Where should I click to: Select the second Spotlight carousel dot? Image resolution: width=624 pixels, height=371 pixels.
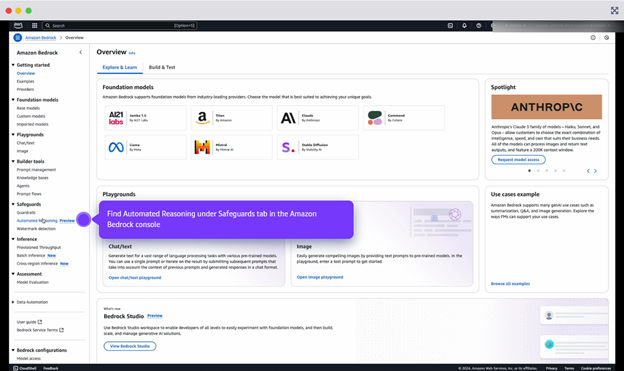tap(538, 171)
